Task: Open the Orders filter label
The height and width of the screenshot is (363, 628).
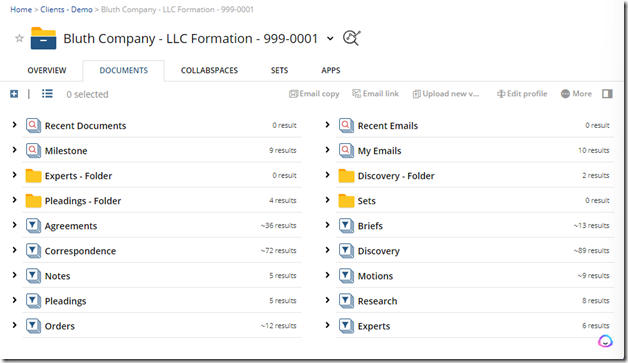Action: click(x=60, y=326)
